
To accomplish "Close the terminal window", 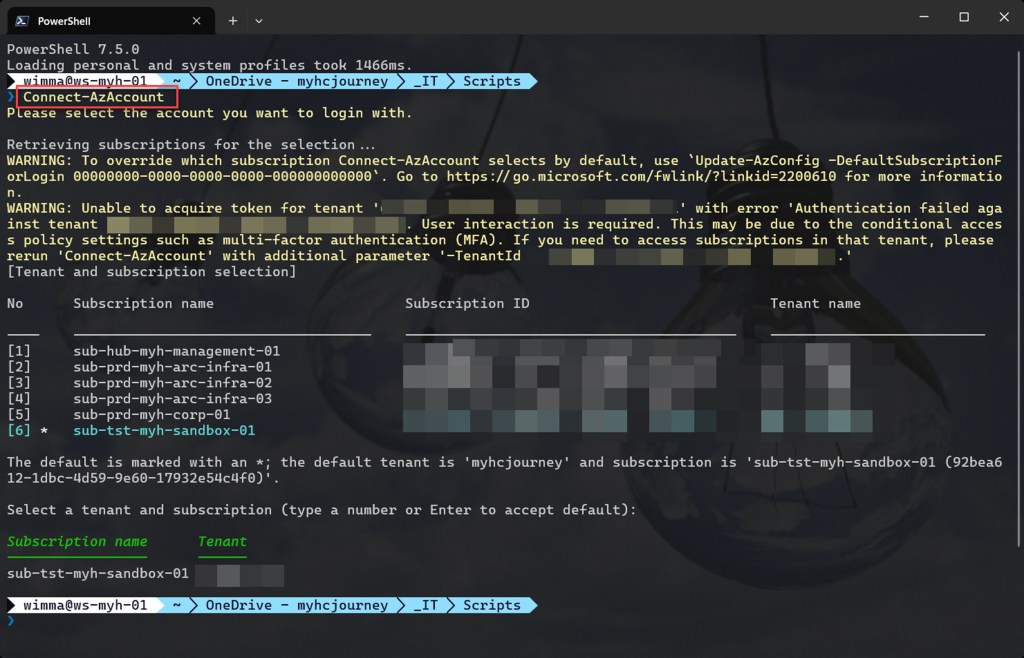I will [x=1002, y=17].
